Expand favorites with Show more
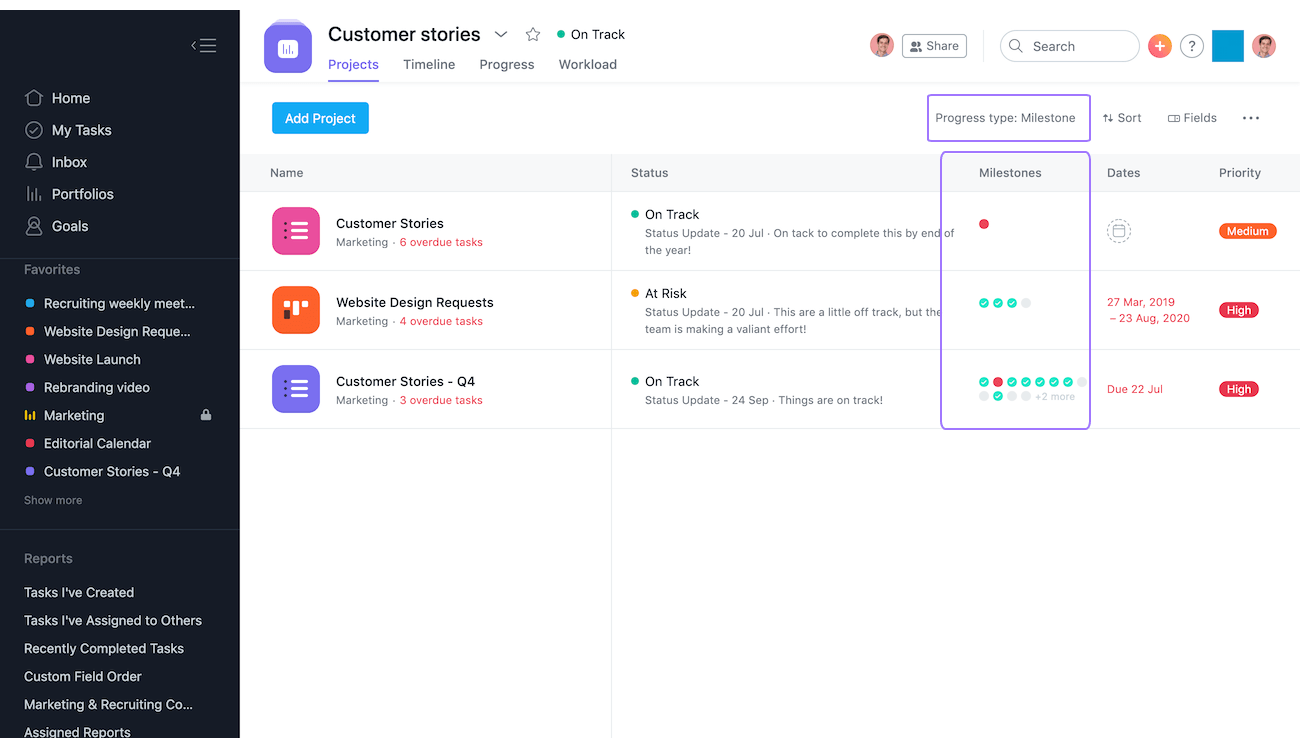Viewport: 1300px width, 738px height. 53,500
